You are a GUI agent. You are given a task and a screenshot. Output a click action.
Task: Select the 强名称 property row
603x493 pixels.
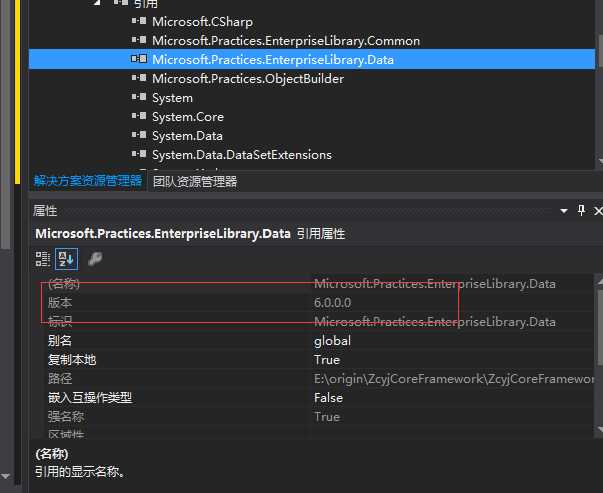click(x=314, y=417)
